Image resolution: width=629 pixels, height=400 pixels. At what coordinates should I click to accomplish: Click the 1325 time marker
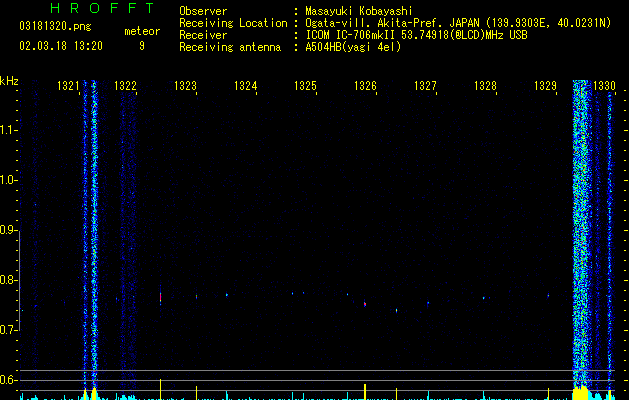(305, 86)
